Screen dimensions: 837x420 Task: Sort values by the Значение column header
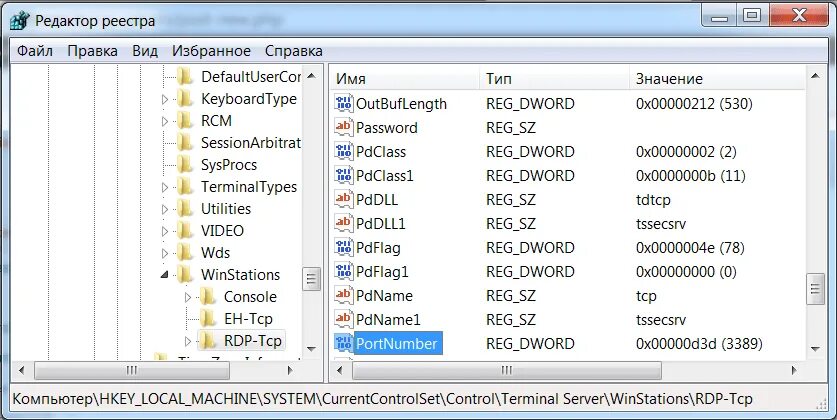[x=717, y=78]
